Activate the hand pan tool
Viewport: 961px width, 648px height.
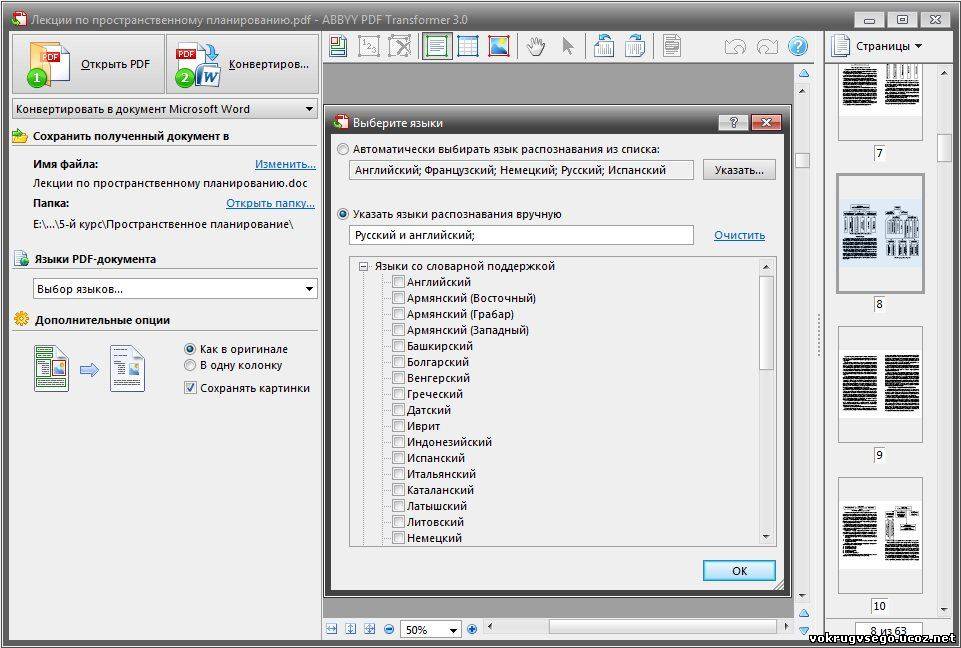tap(536, 46)
